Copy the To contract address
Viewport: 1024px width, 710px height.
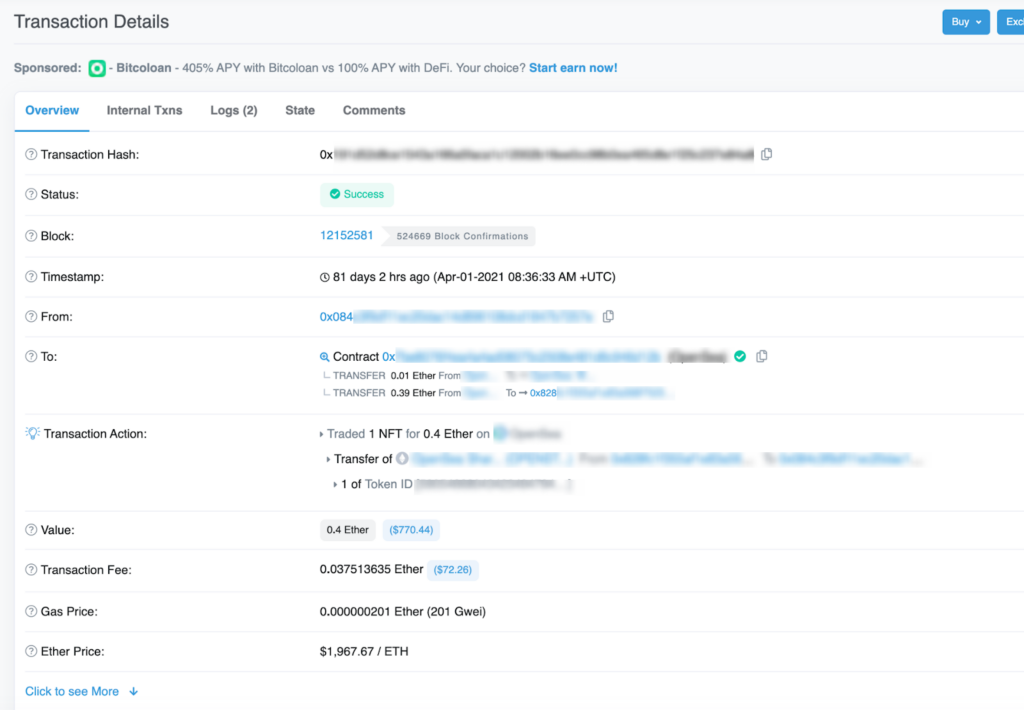(762, 357)
